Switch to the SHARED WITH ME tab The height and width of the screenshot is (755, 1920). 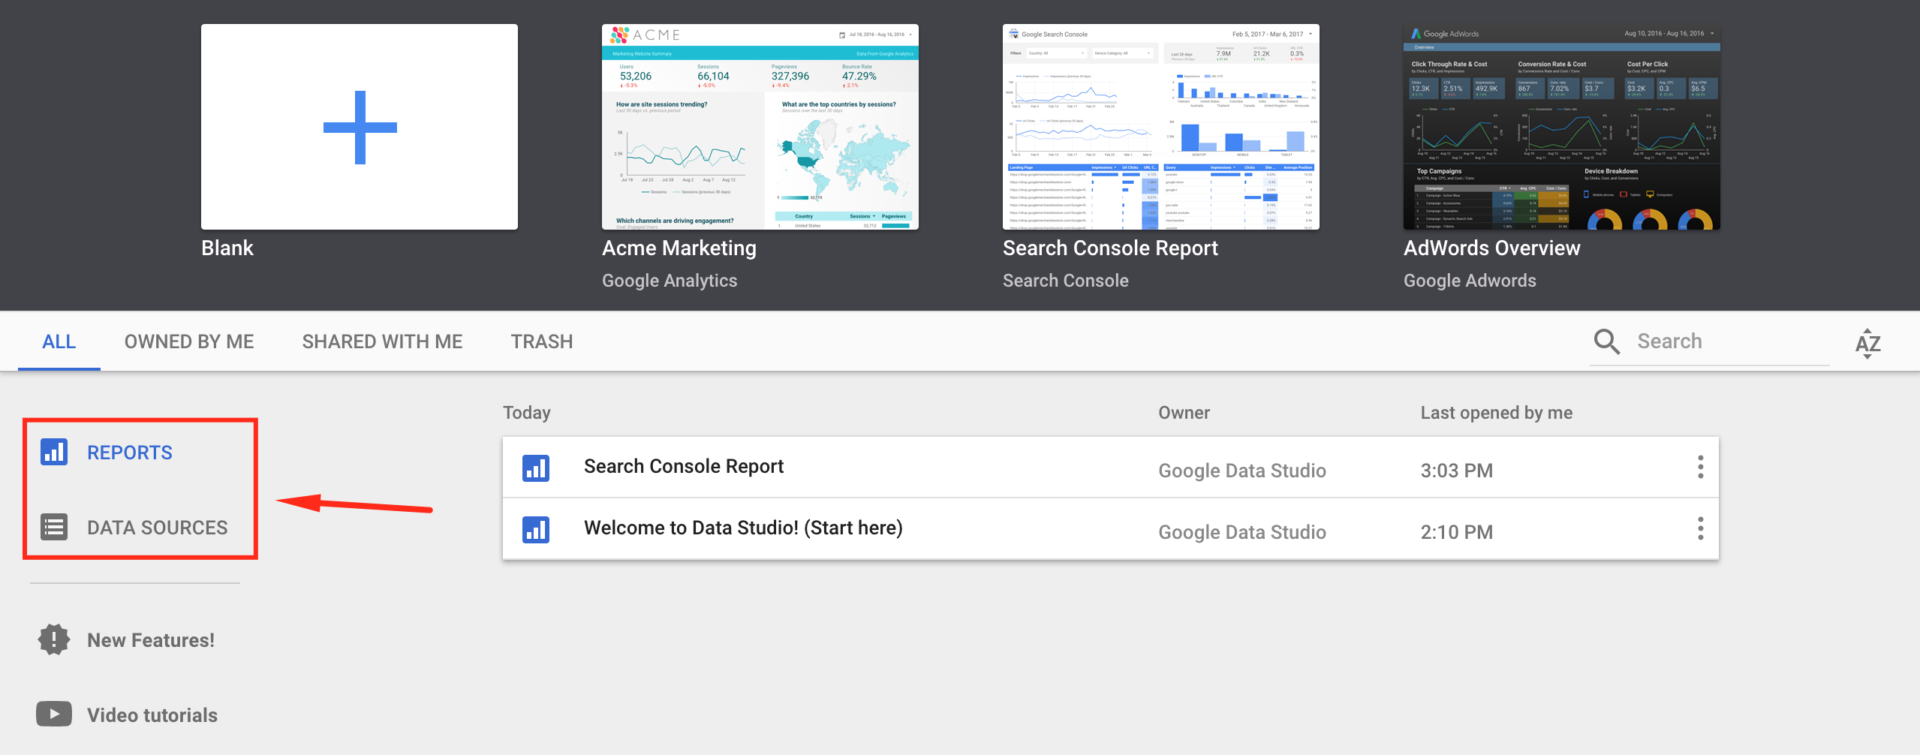pos(382,342)
